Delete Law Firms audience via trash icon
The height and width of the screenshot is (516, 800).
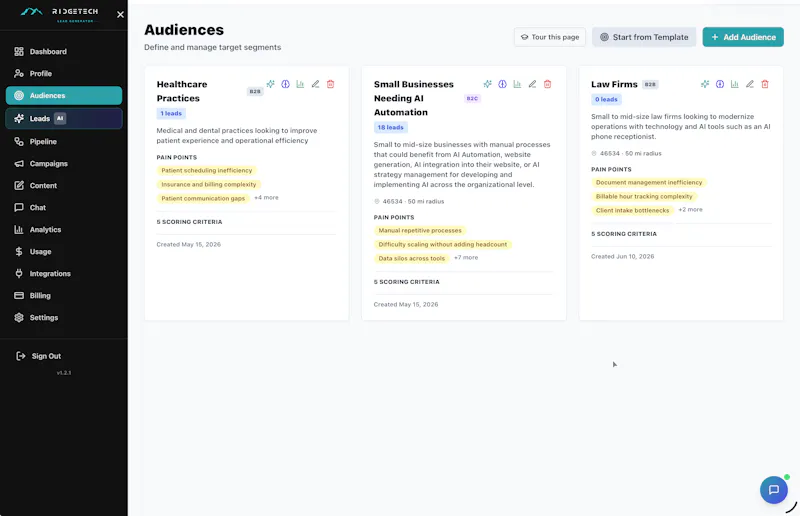765,84
